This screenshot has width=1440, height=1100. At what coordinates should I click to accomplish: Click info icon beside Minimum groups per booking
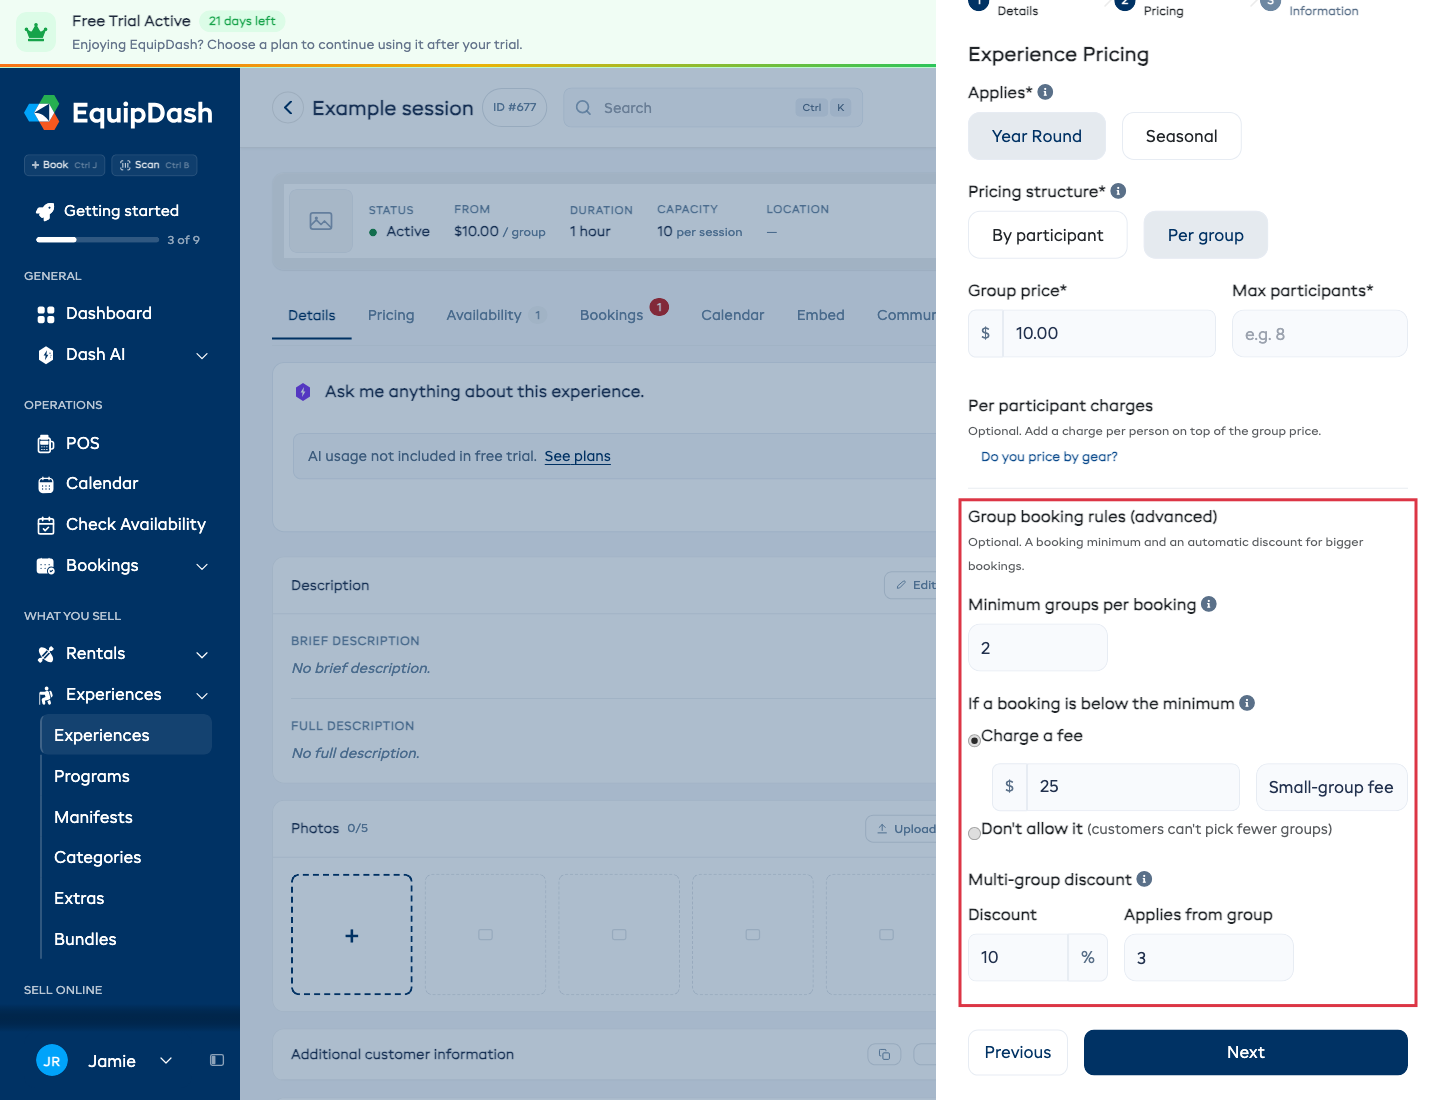(x=1208, y=604)
